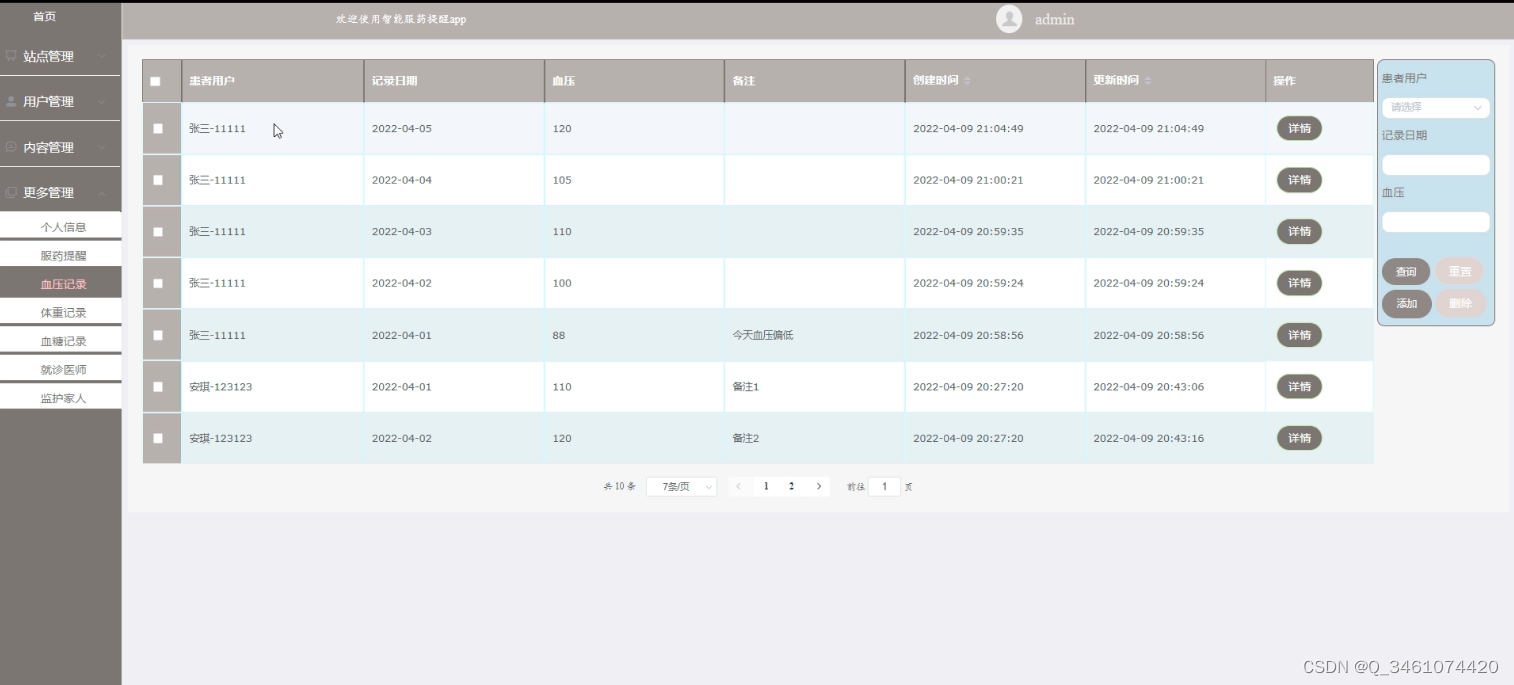
Task: Open the 患者用户 请选择 dropdown
Action: pos(1435,107)
